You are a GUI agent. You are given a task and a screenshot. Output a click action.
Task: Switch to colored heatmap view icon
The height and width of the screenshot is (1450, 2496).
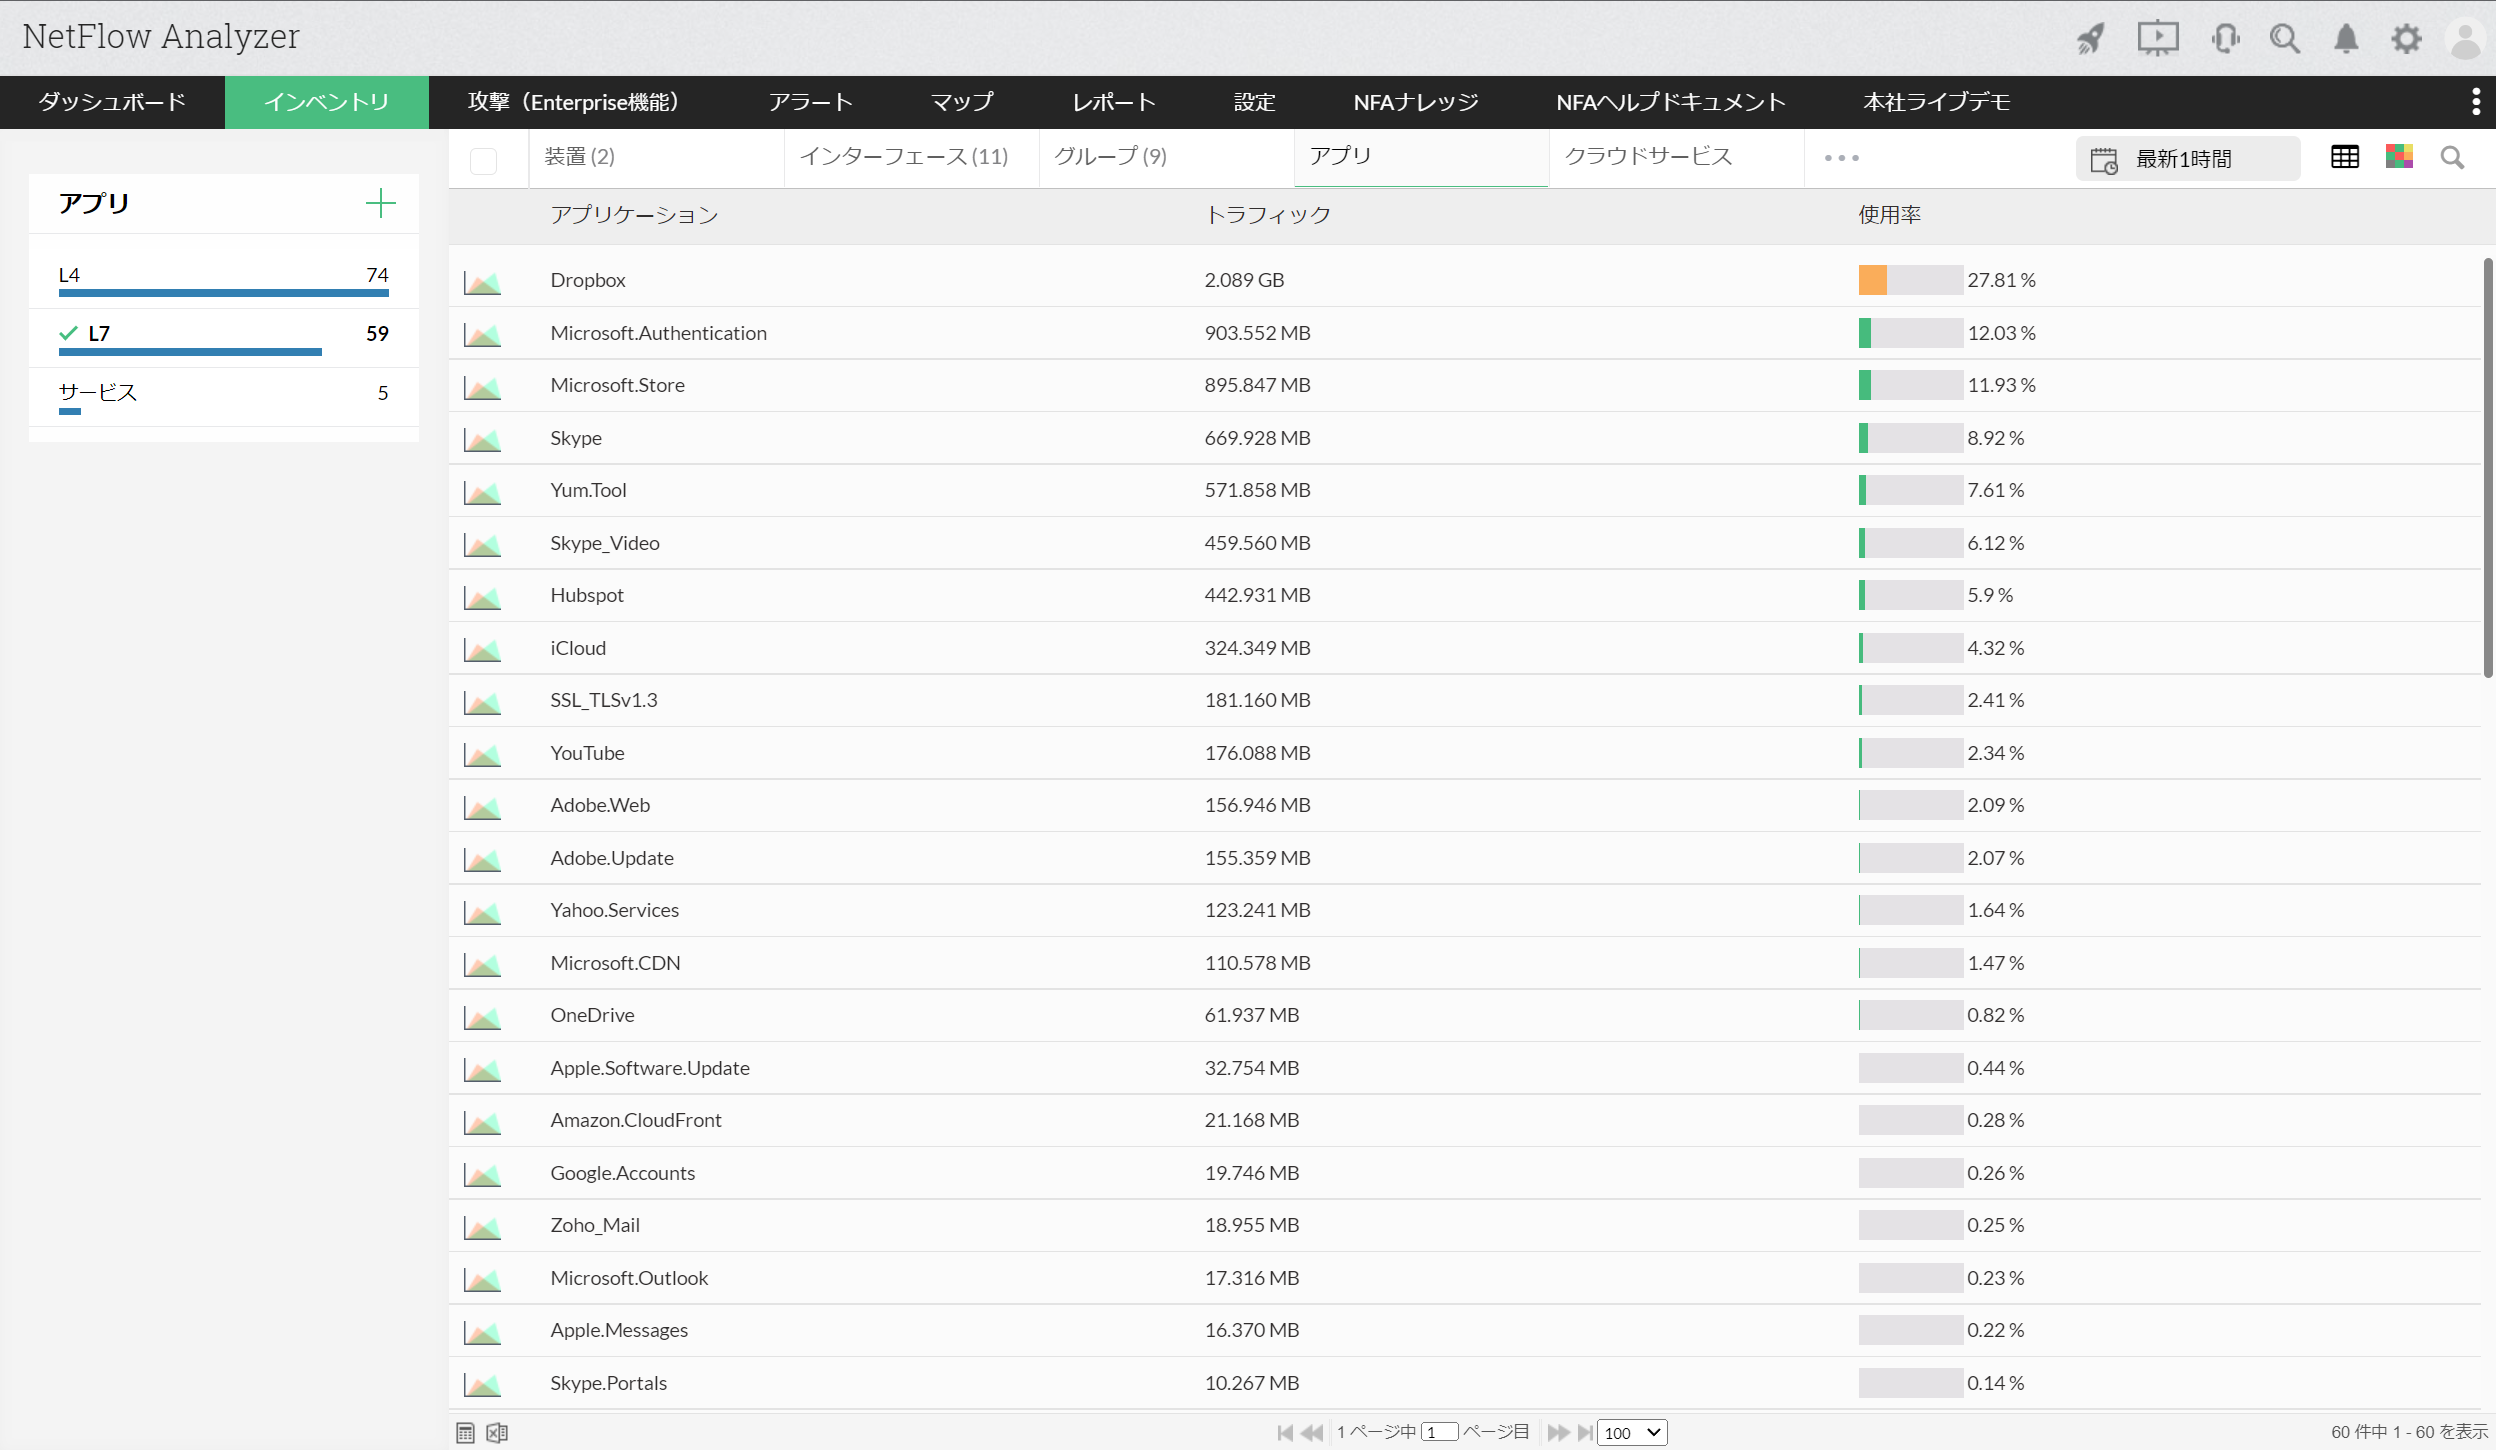coord(2399,157)
